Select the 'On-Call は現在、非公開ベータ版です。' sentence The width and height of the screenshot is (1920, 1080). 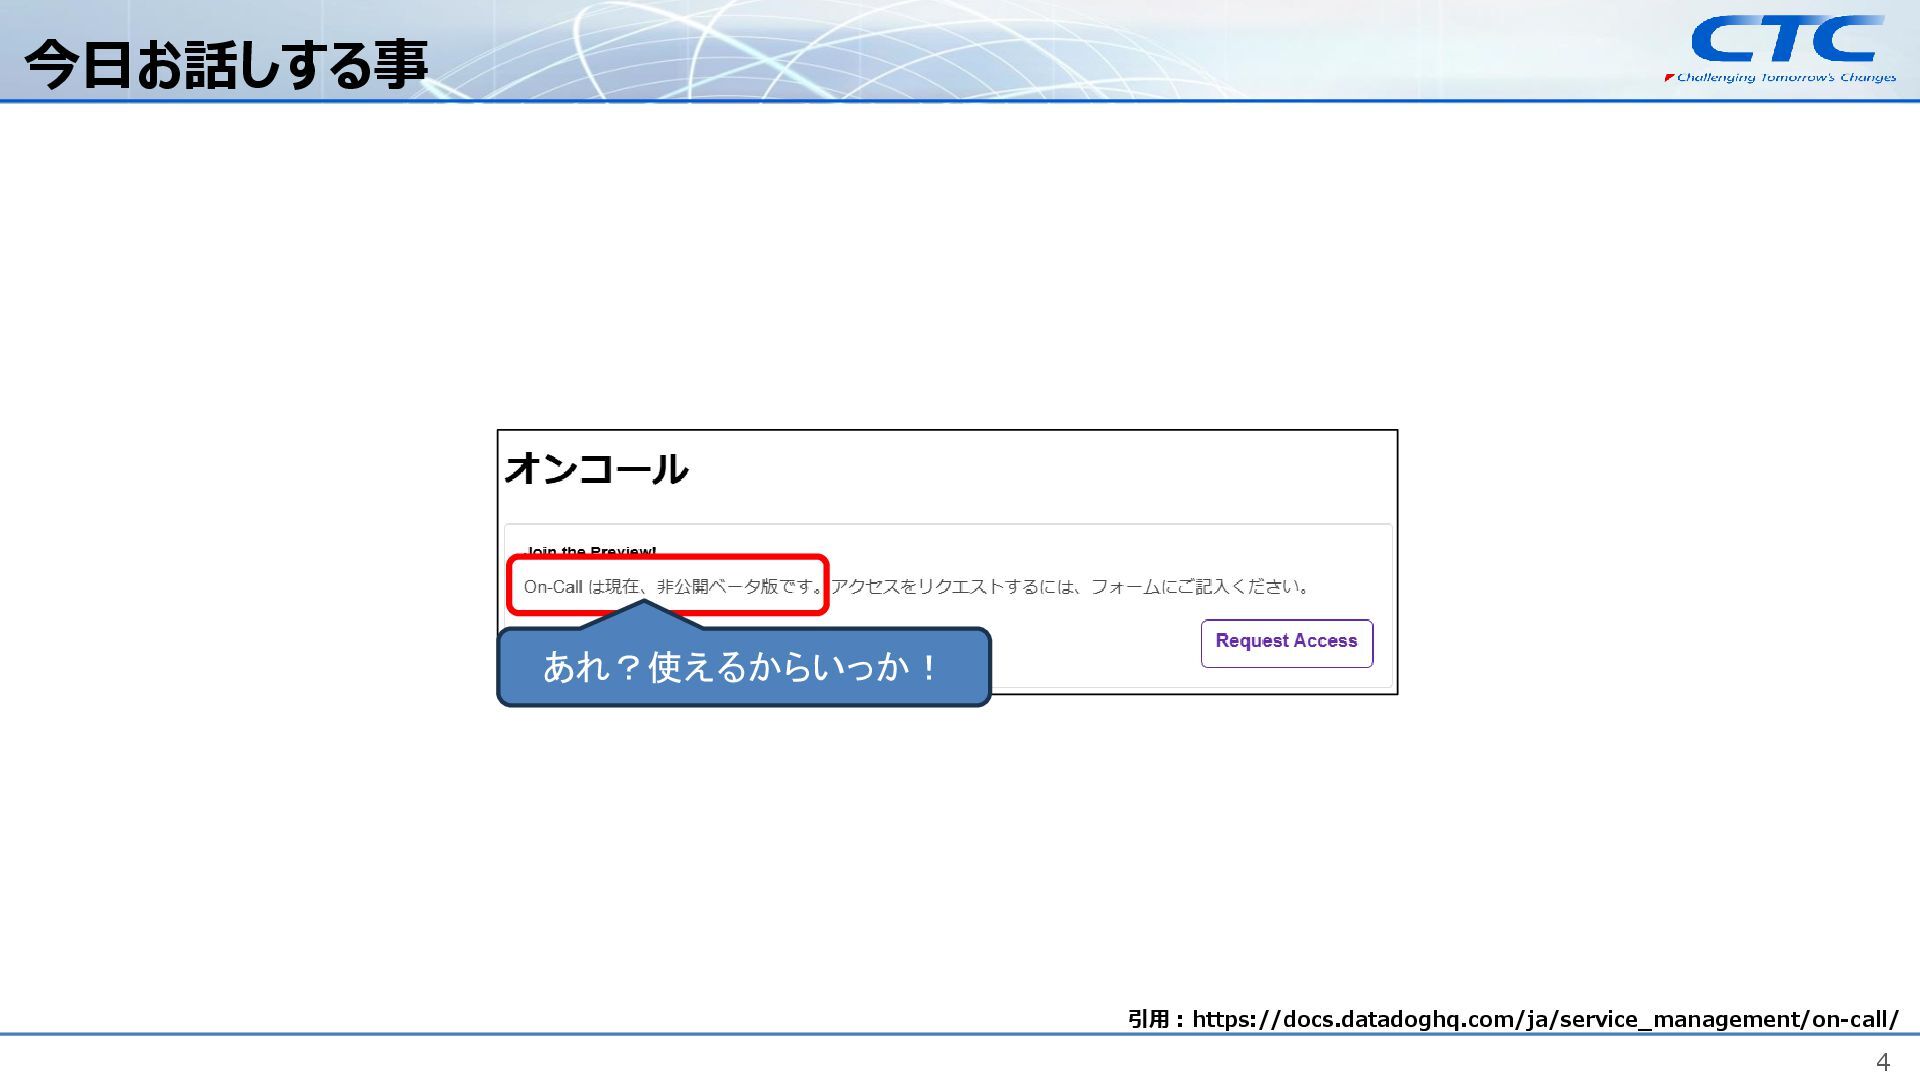coord(673,587)
